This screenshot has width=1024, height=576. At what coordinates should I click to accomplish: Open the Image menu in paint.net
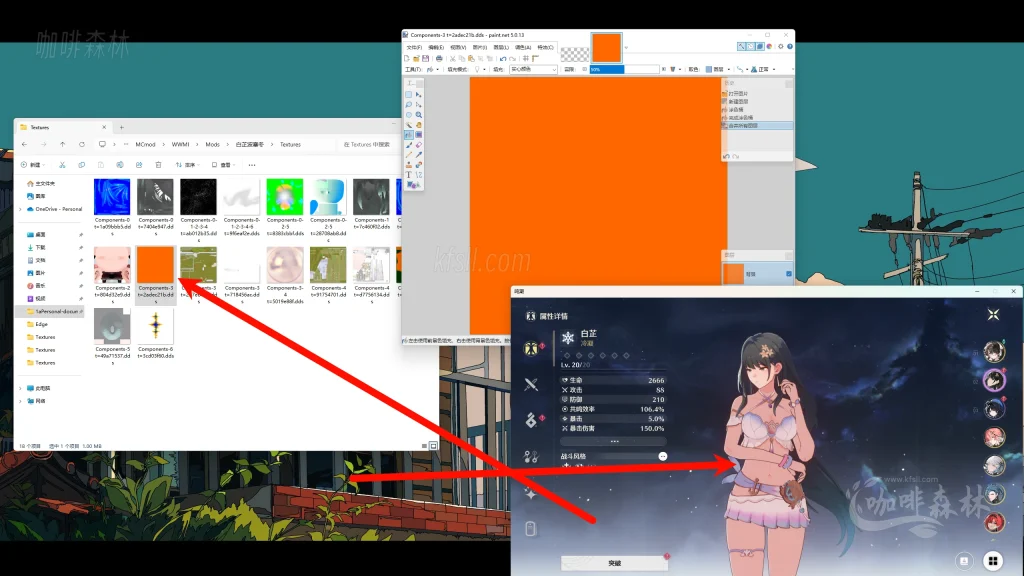tap(480, 47)
